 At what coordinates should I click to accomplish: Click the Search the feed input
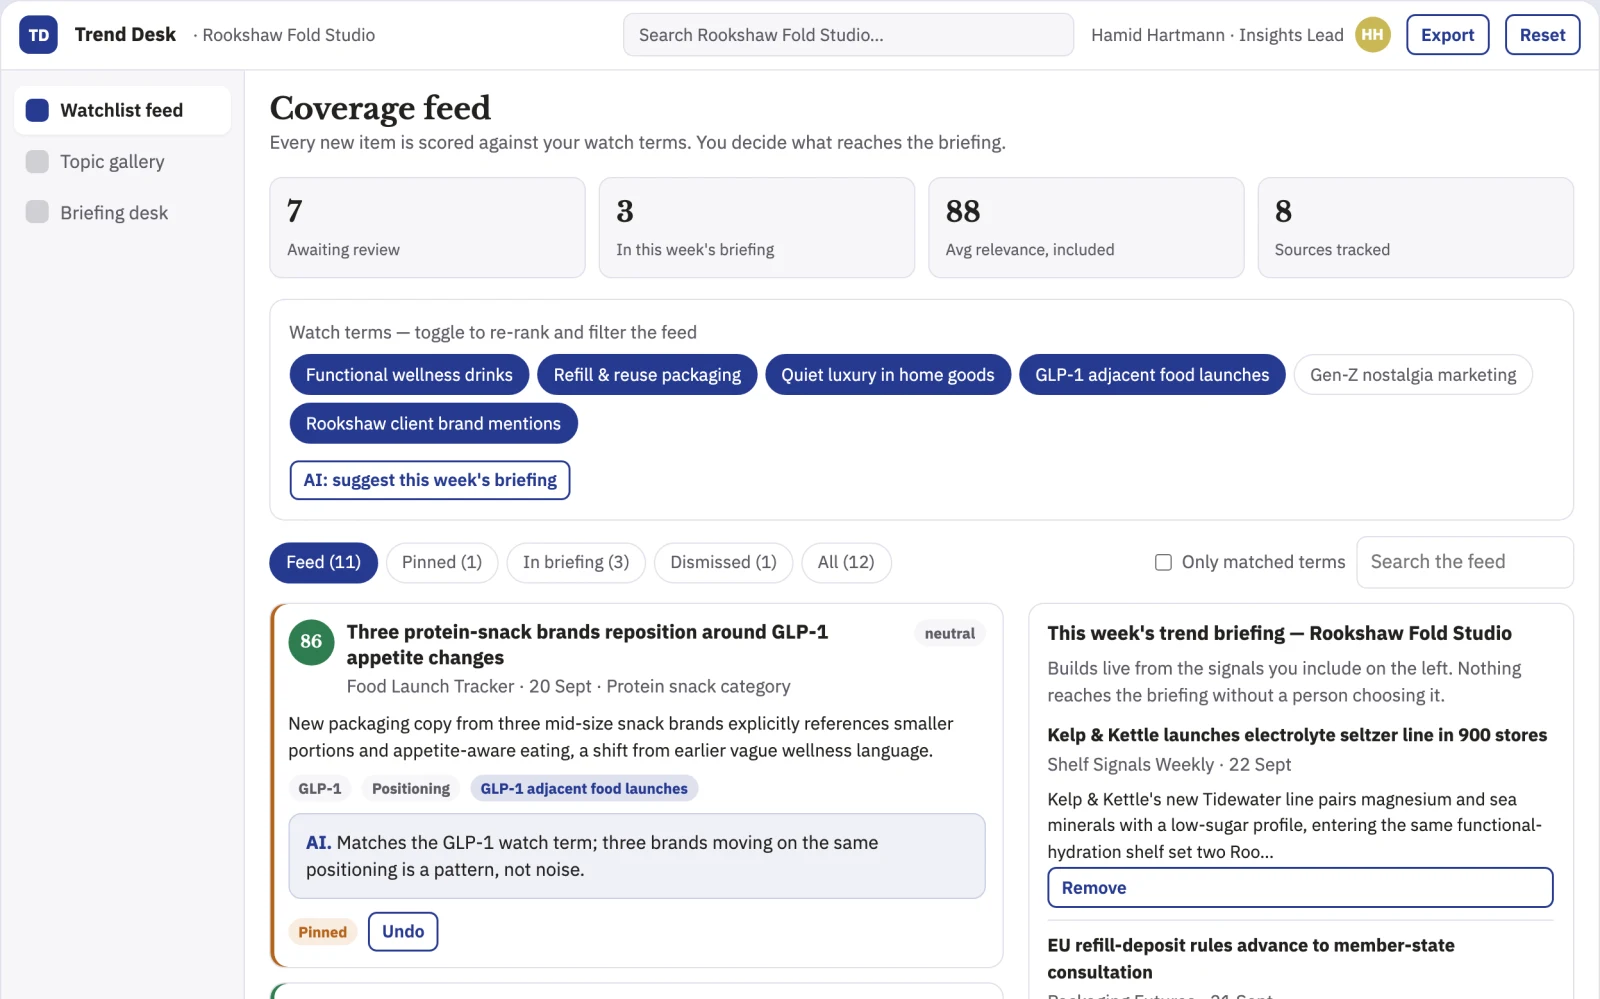1464,562
